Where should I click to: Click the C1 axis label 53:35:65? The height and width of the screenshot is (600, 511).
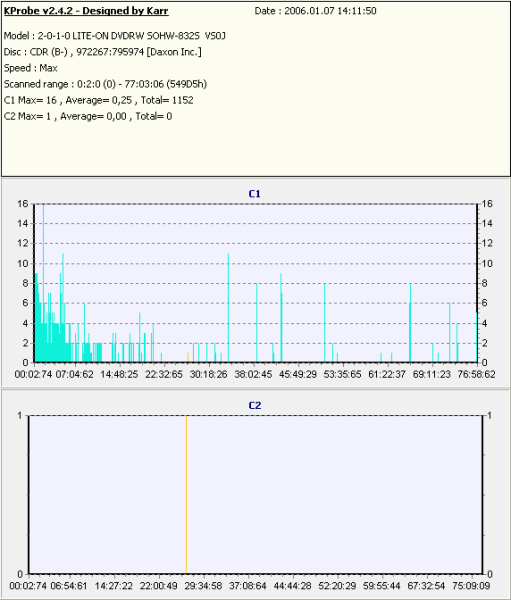(342, 374)
